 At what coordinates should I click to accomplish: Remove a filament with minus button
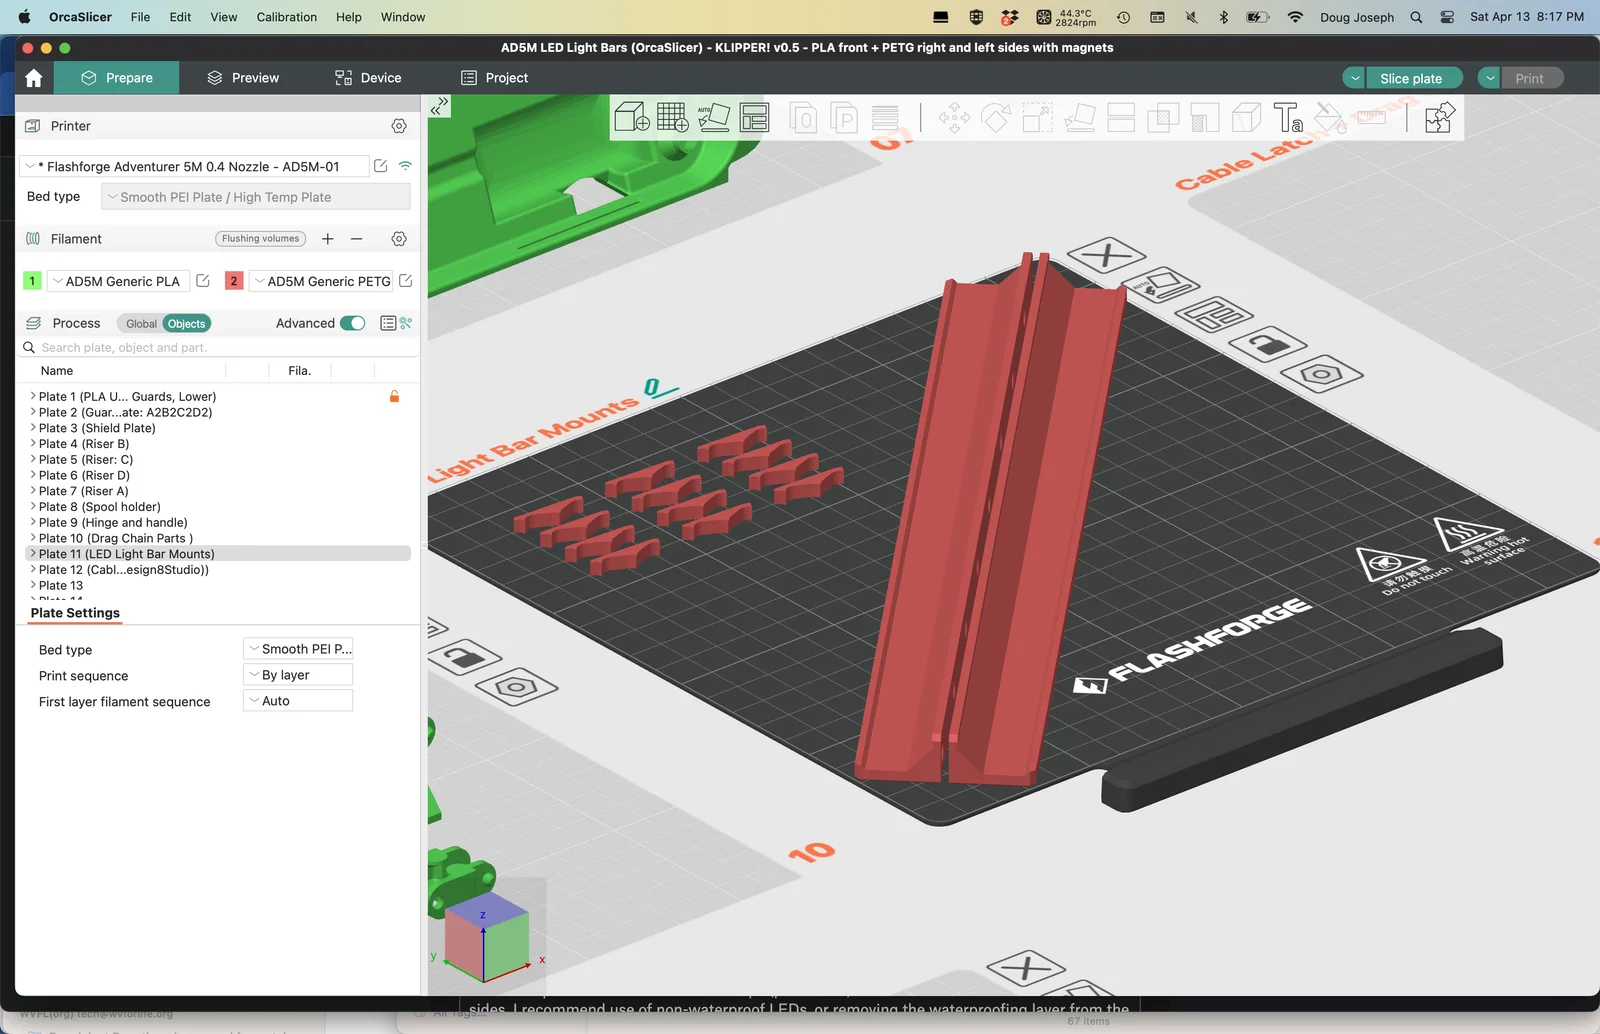[x=356, y=239]
